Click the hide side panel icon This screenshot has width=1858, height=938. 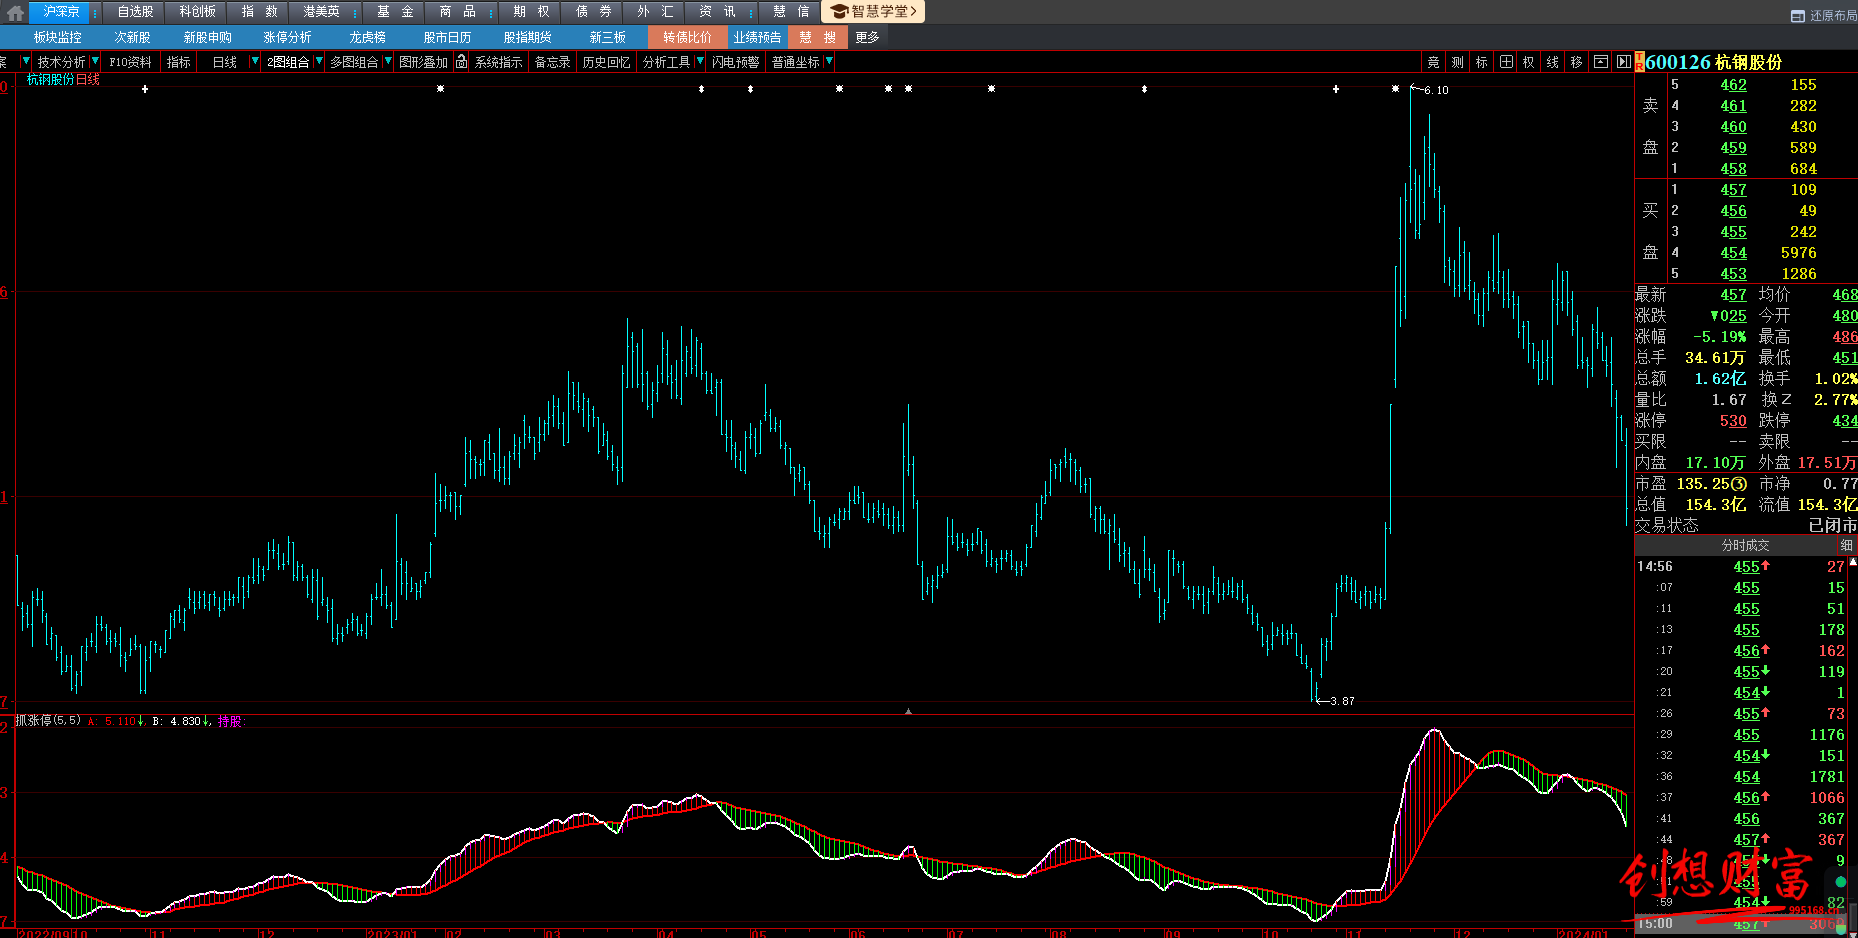pyautogui.click(x=1623, y=62)
